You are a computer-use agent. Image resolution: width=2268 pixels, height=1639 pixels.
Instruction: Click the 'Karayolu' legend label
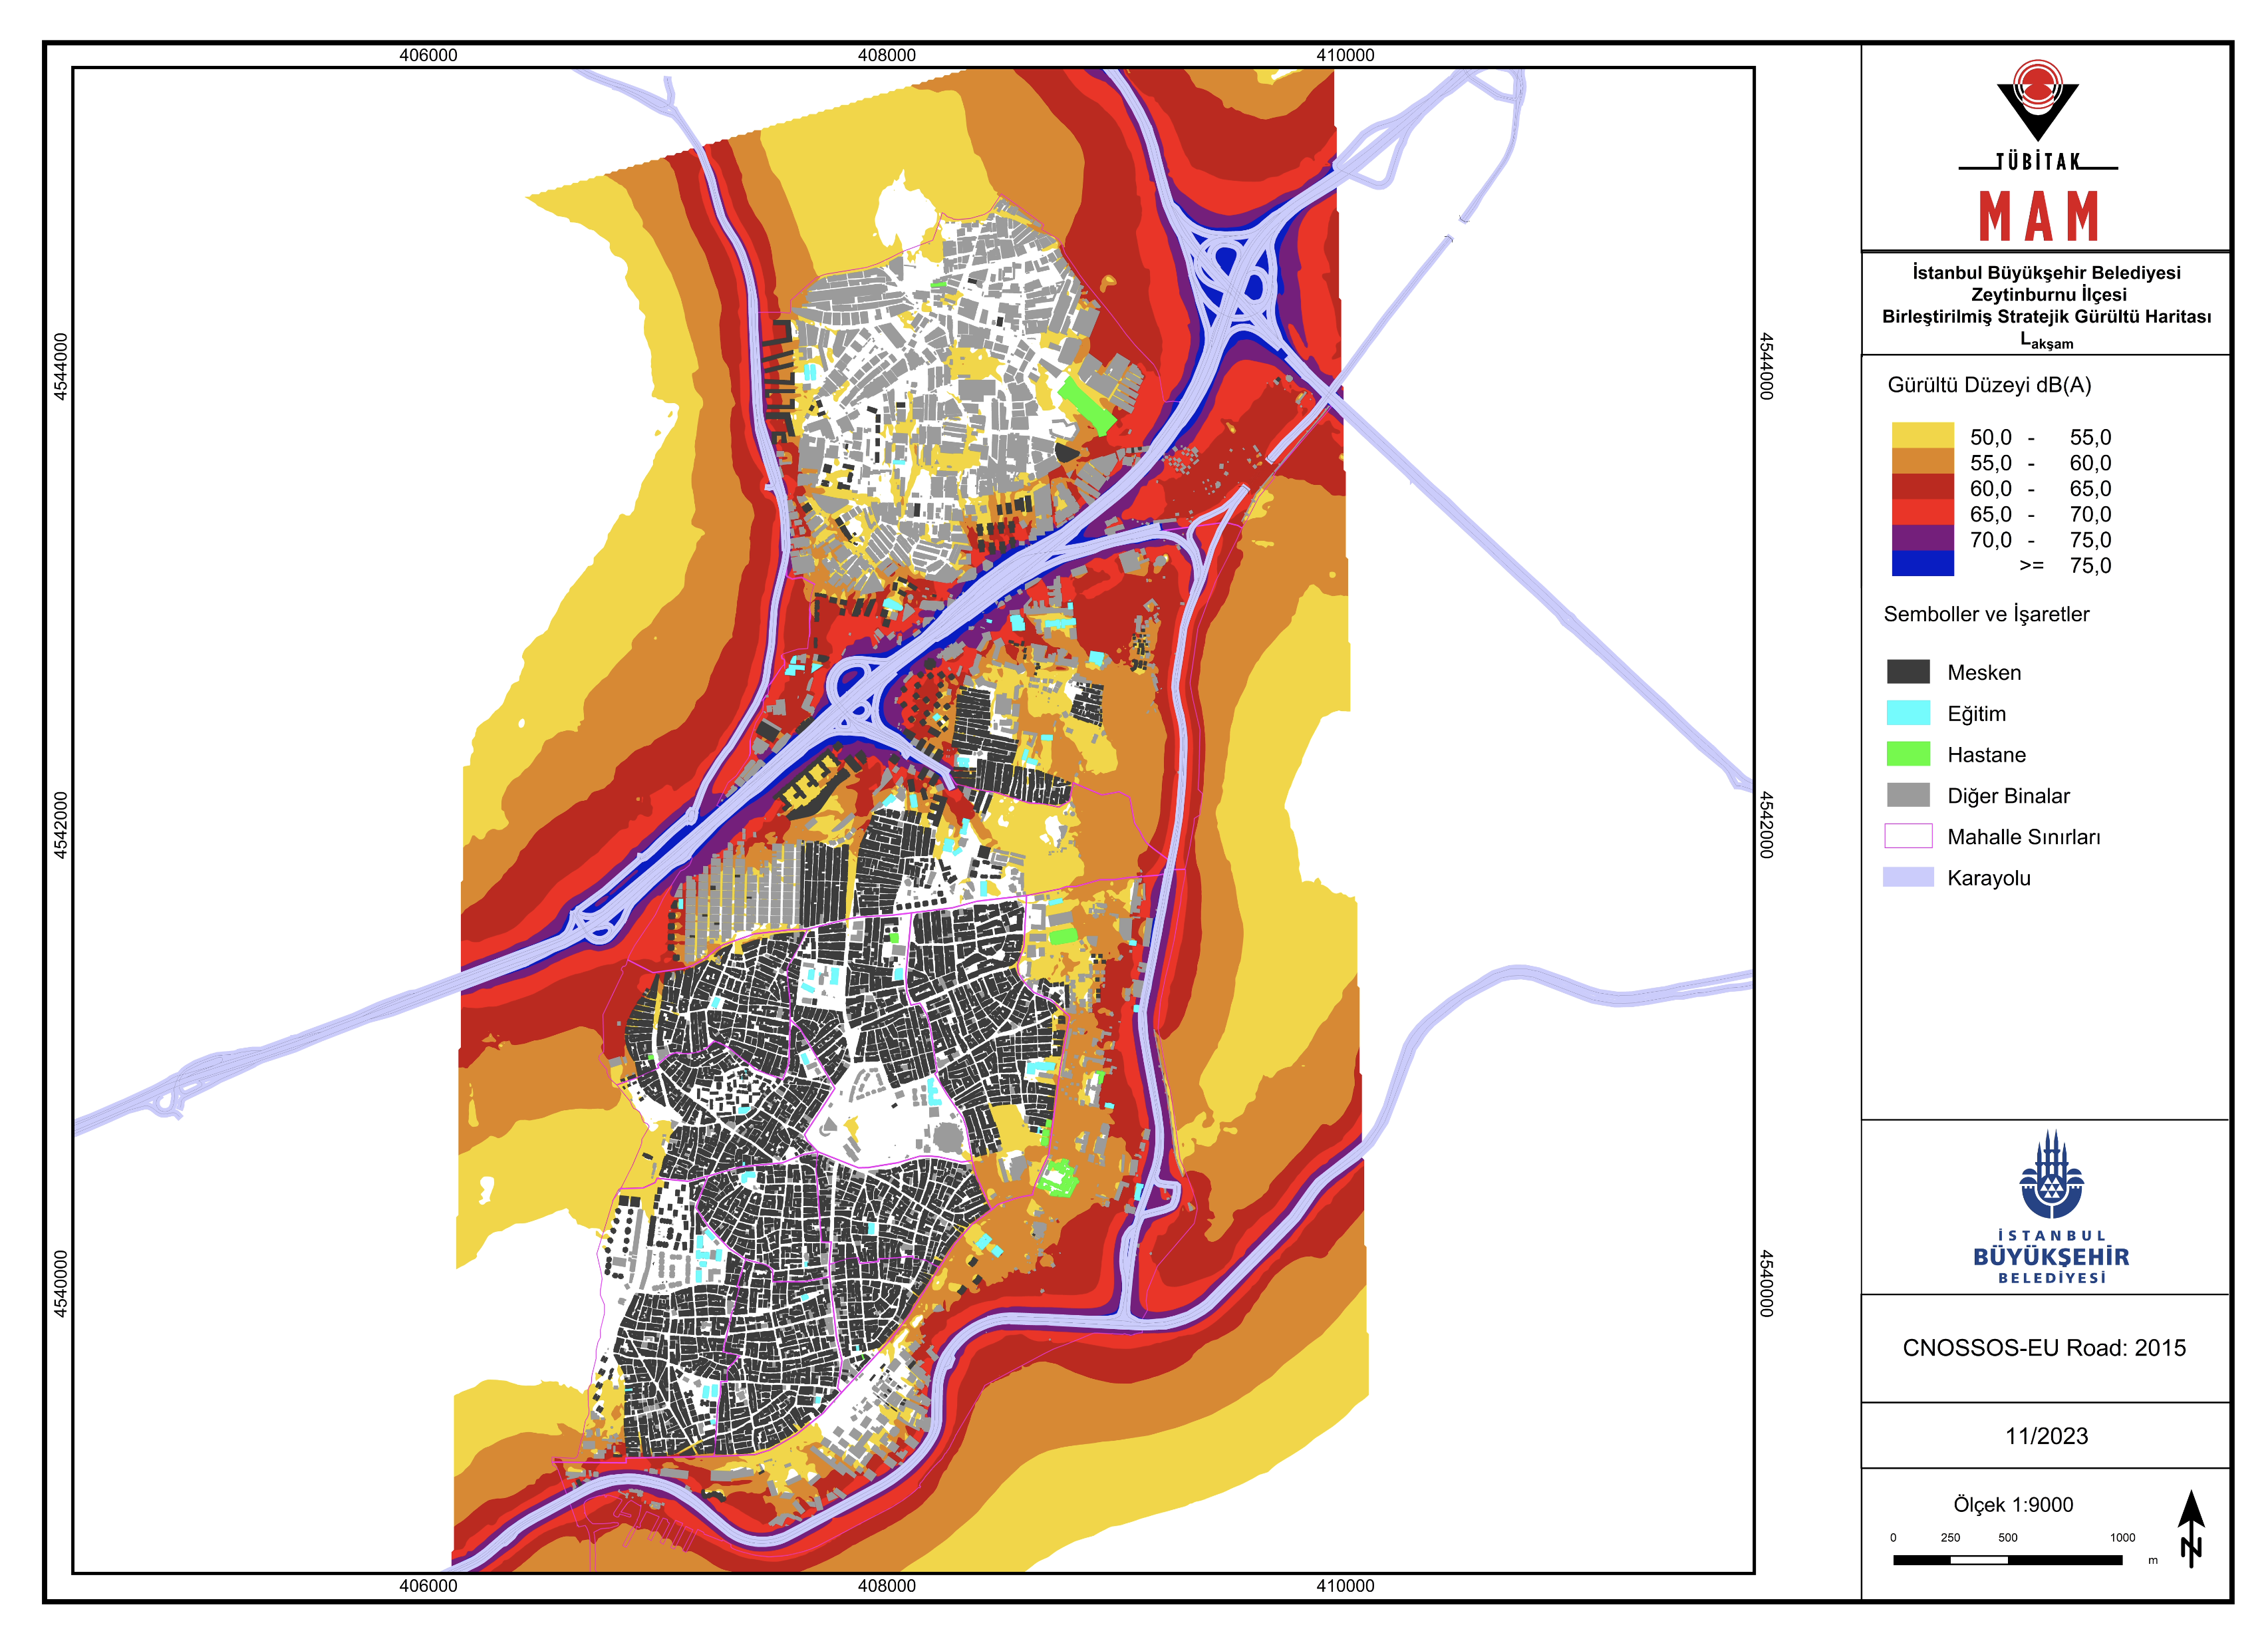pos(1989,878)
